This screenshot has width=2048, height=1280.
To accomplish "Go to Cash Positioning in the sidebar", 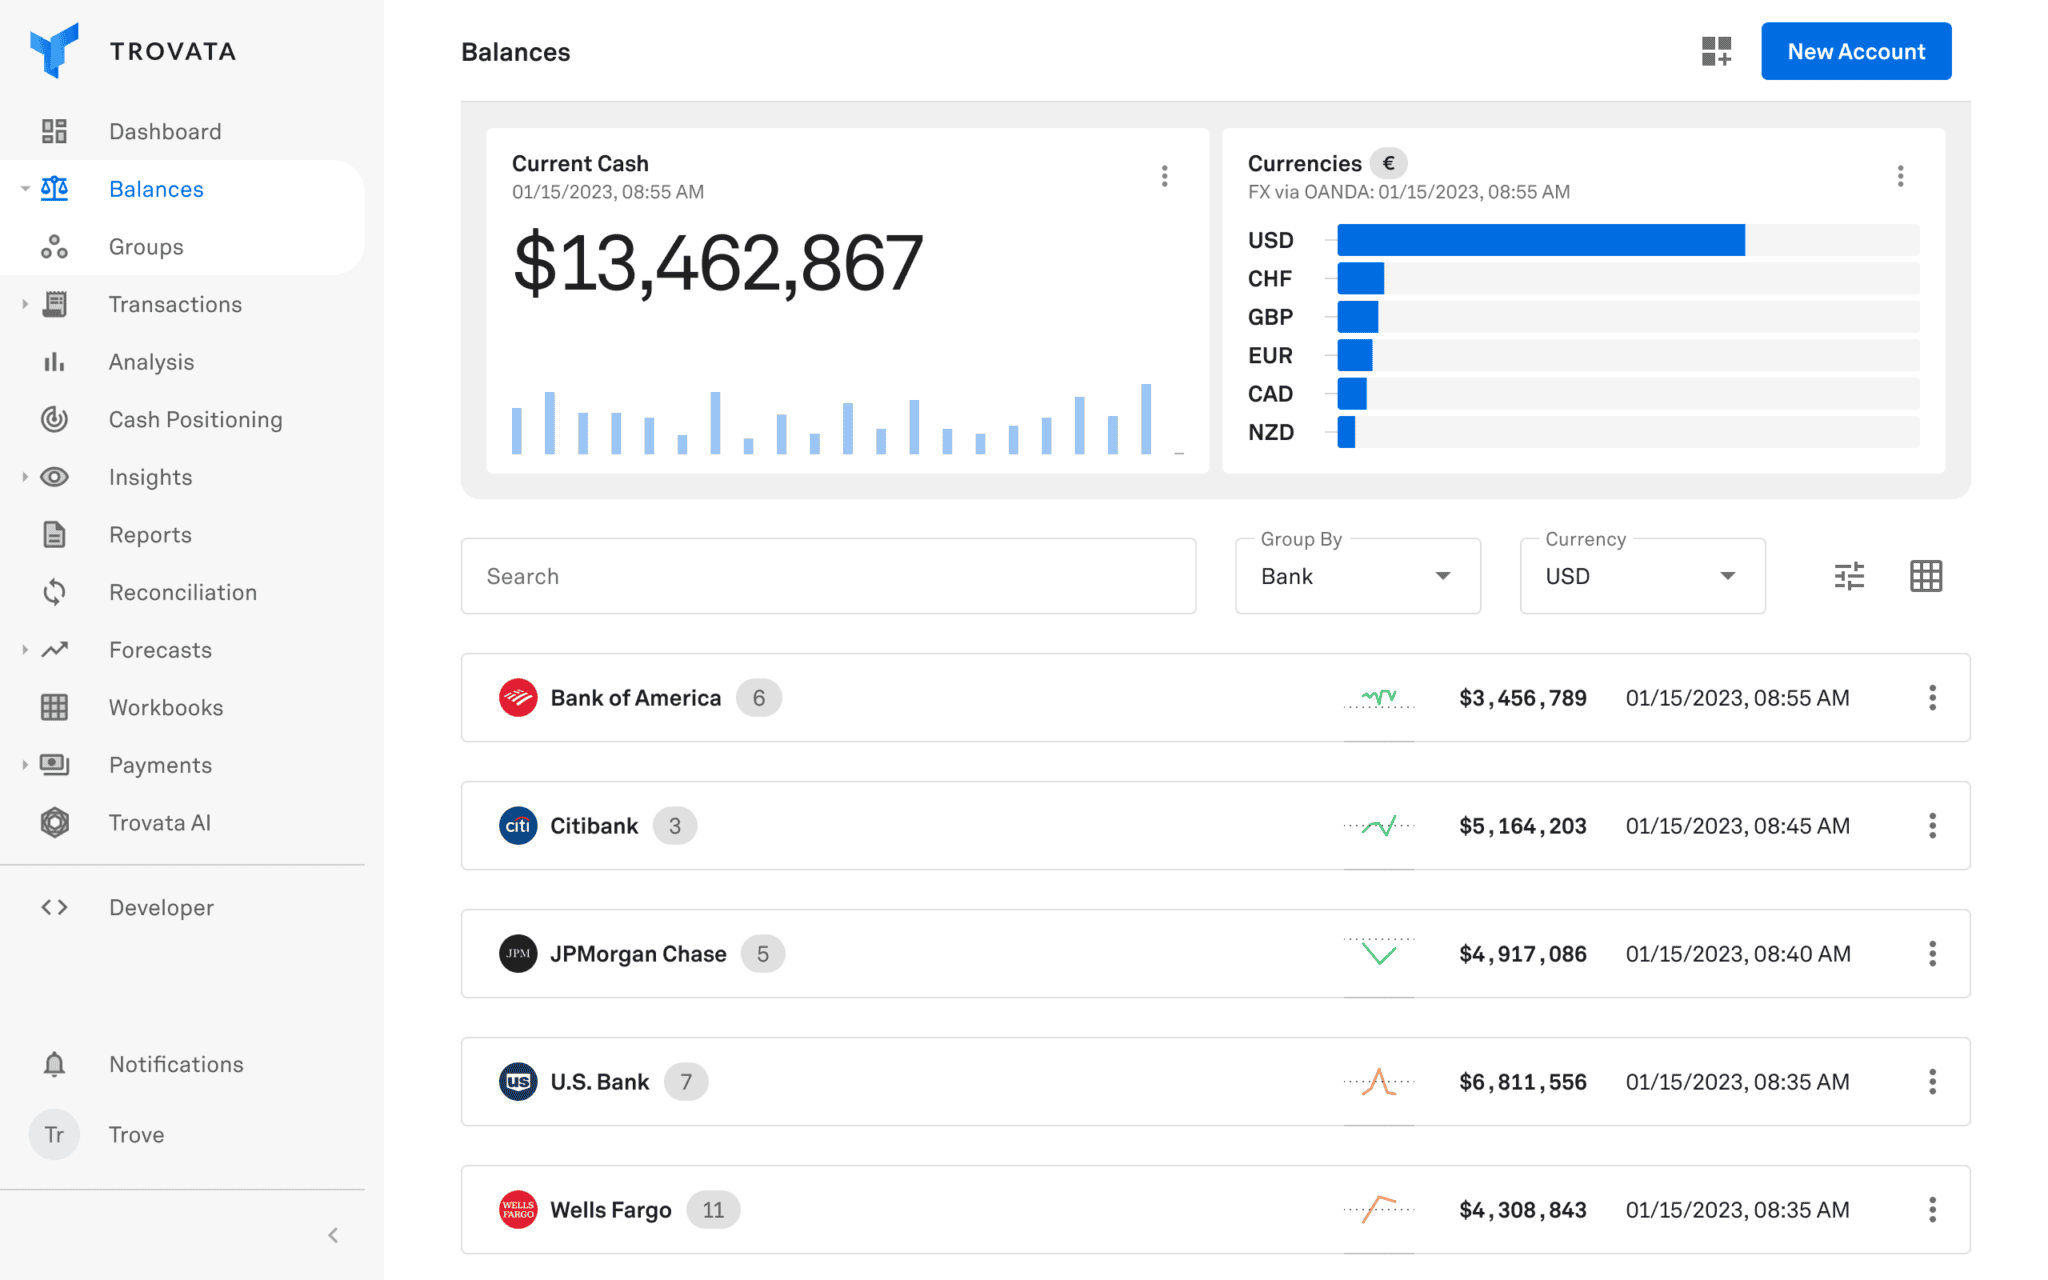I will (x=195, y=420).
